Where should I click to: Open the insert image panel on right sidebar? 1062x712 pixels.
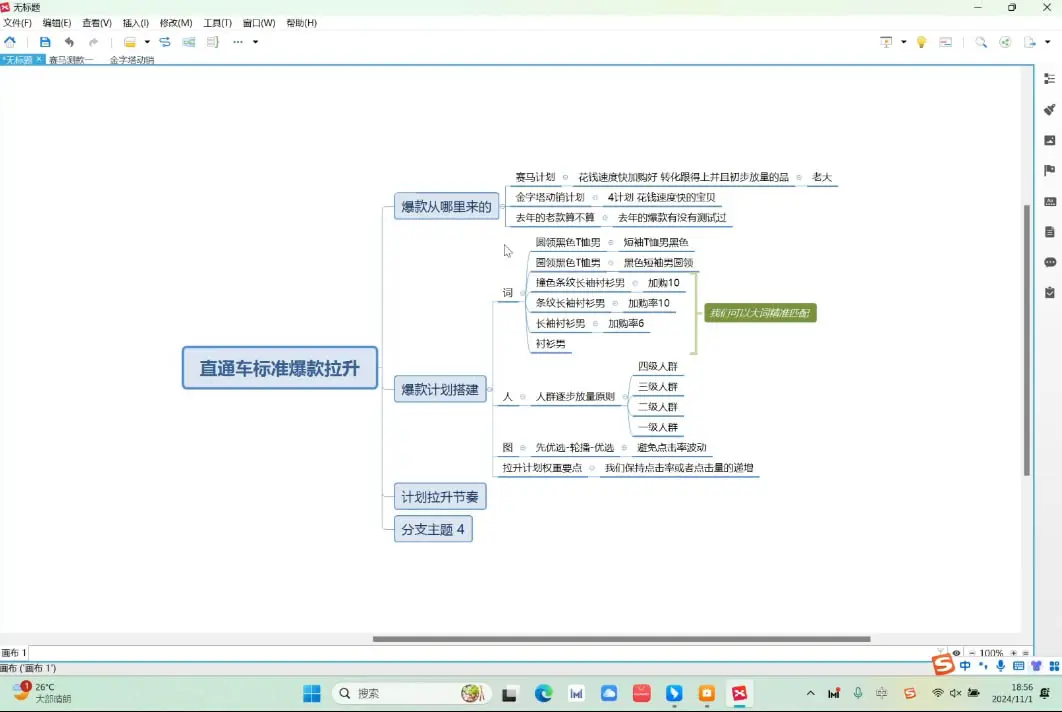1049,140
